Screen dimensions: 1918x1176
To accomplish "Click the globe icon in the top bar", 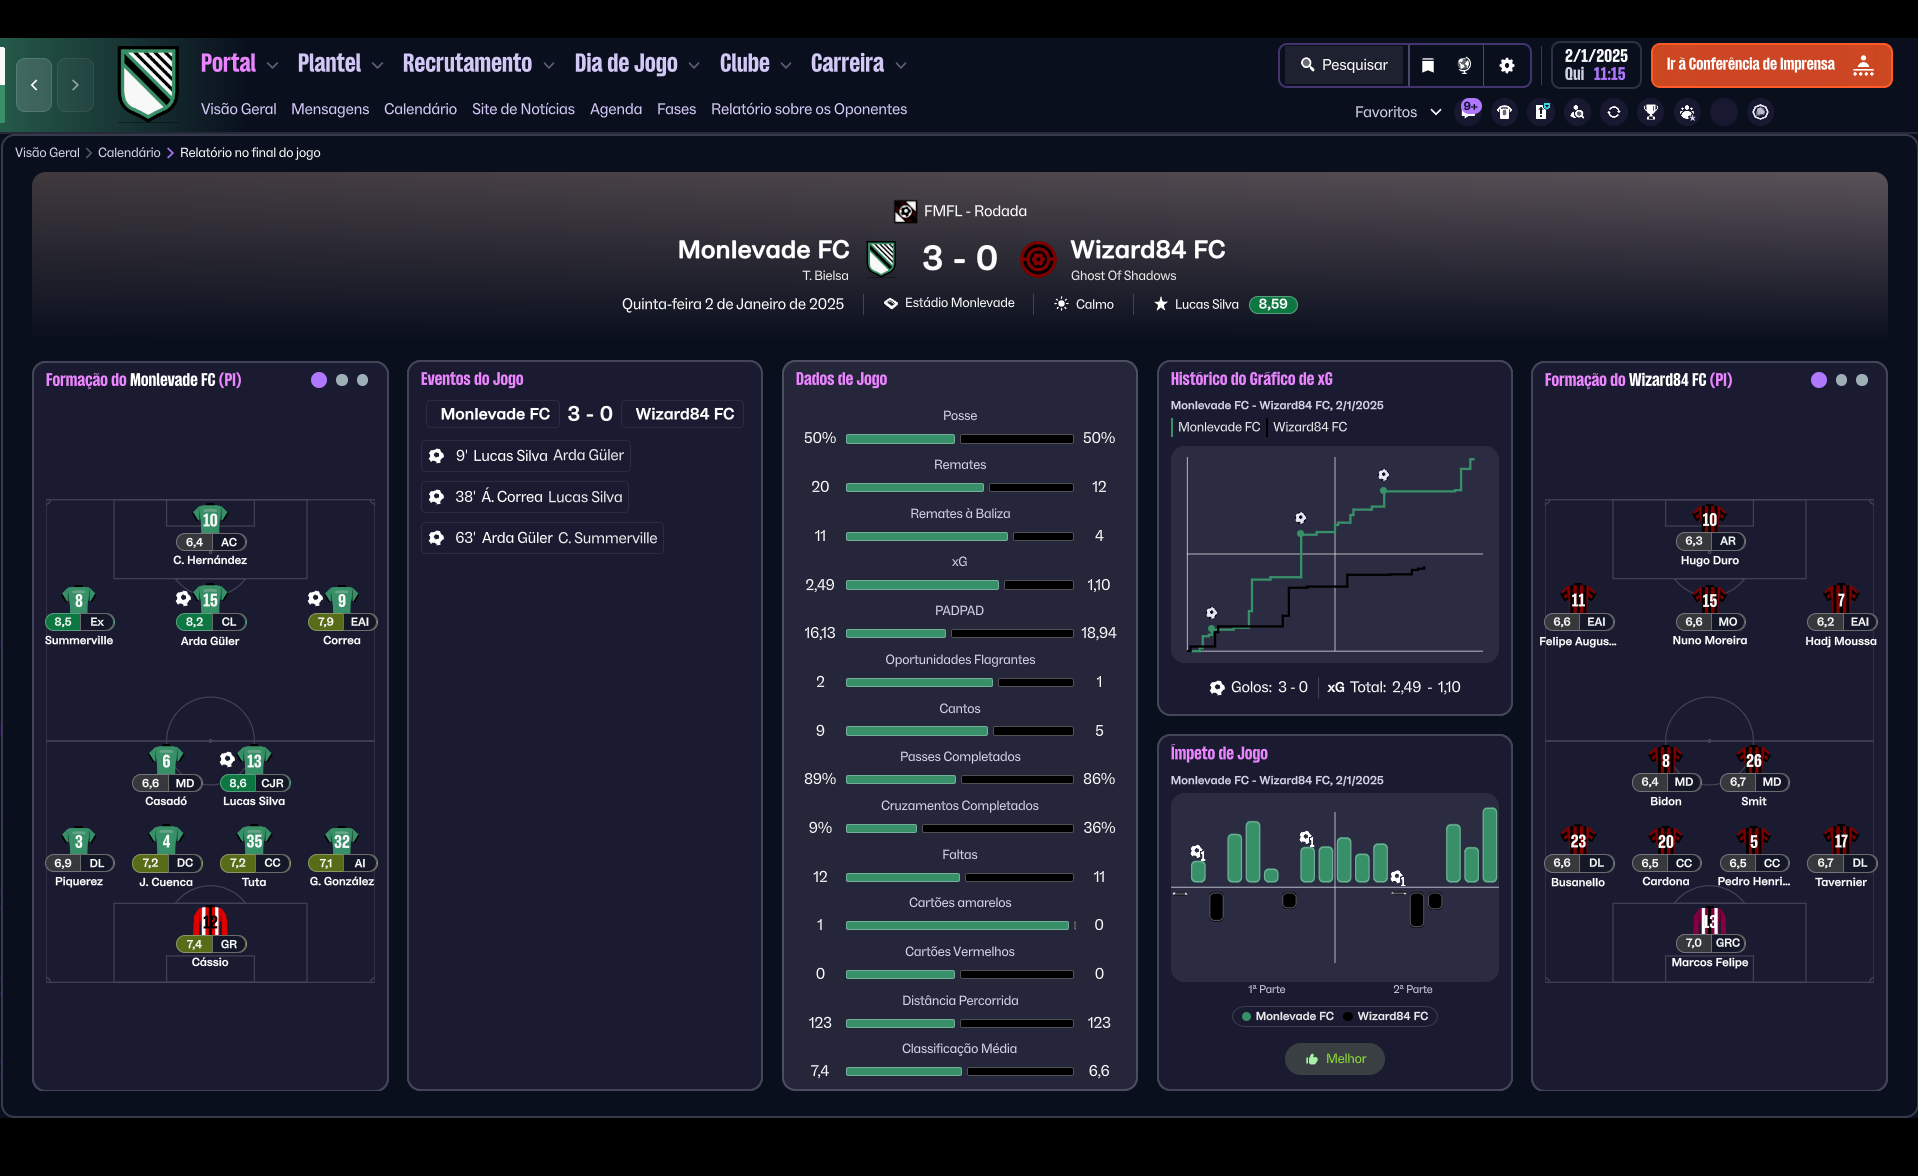I will pos(1464,65).
